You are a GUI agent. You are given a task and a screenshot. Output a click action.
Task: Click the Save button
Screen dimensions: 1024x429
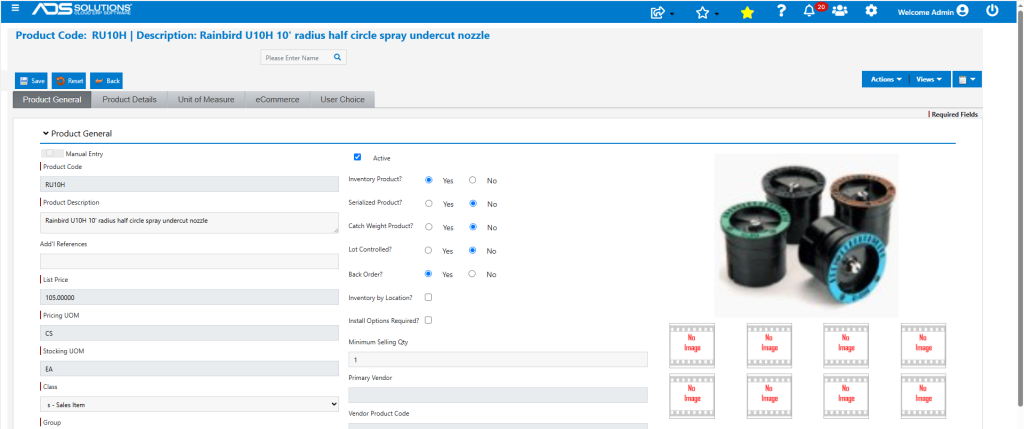tap(31, 81)
